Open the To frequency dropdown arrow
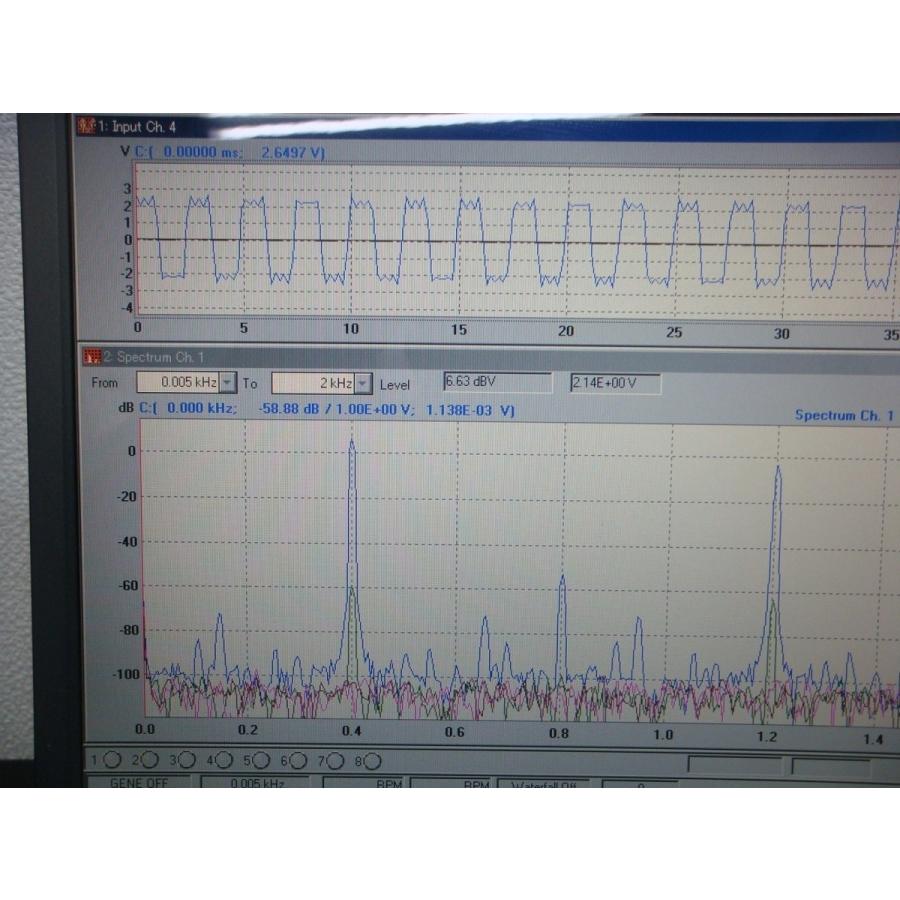The height and width of the screenshot is (900, 900). click(x=363, y=383)
